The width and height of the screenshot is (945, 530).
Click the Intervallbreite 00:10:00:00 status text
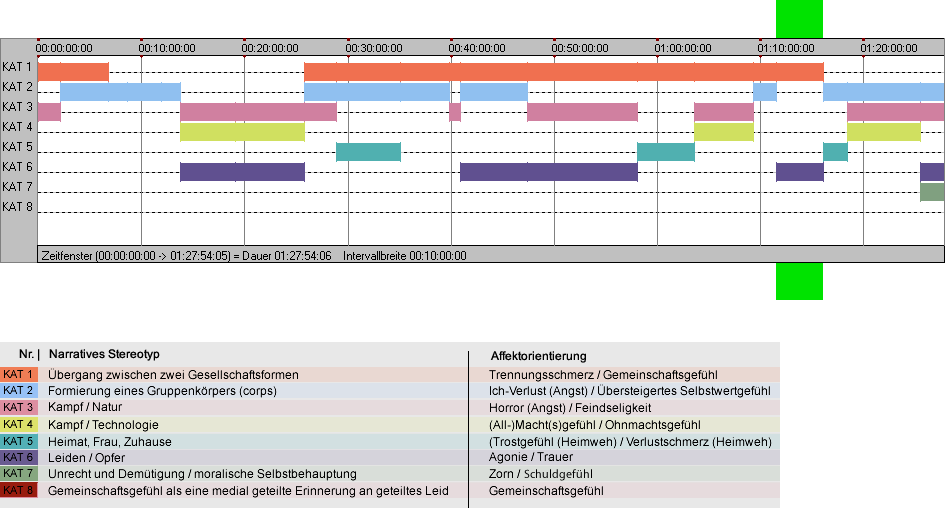coord(405,256)
